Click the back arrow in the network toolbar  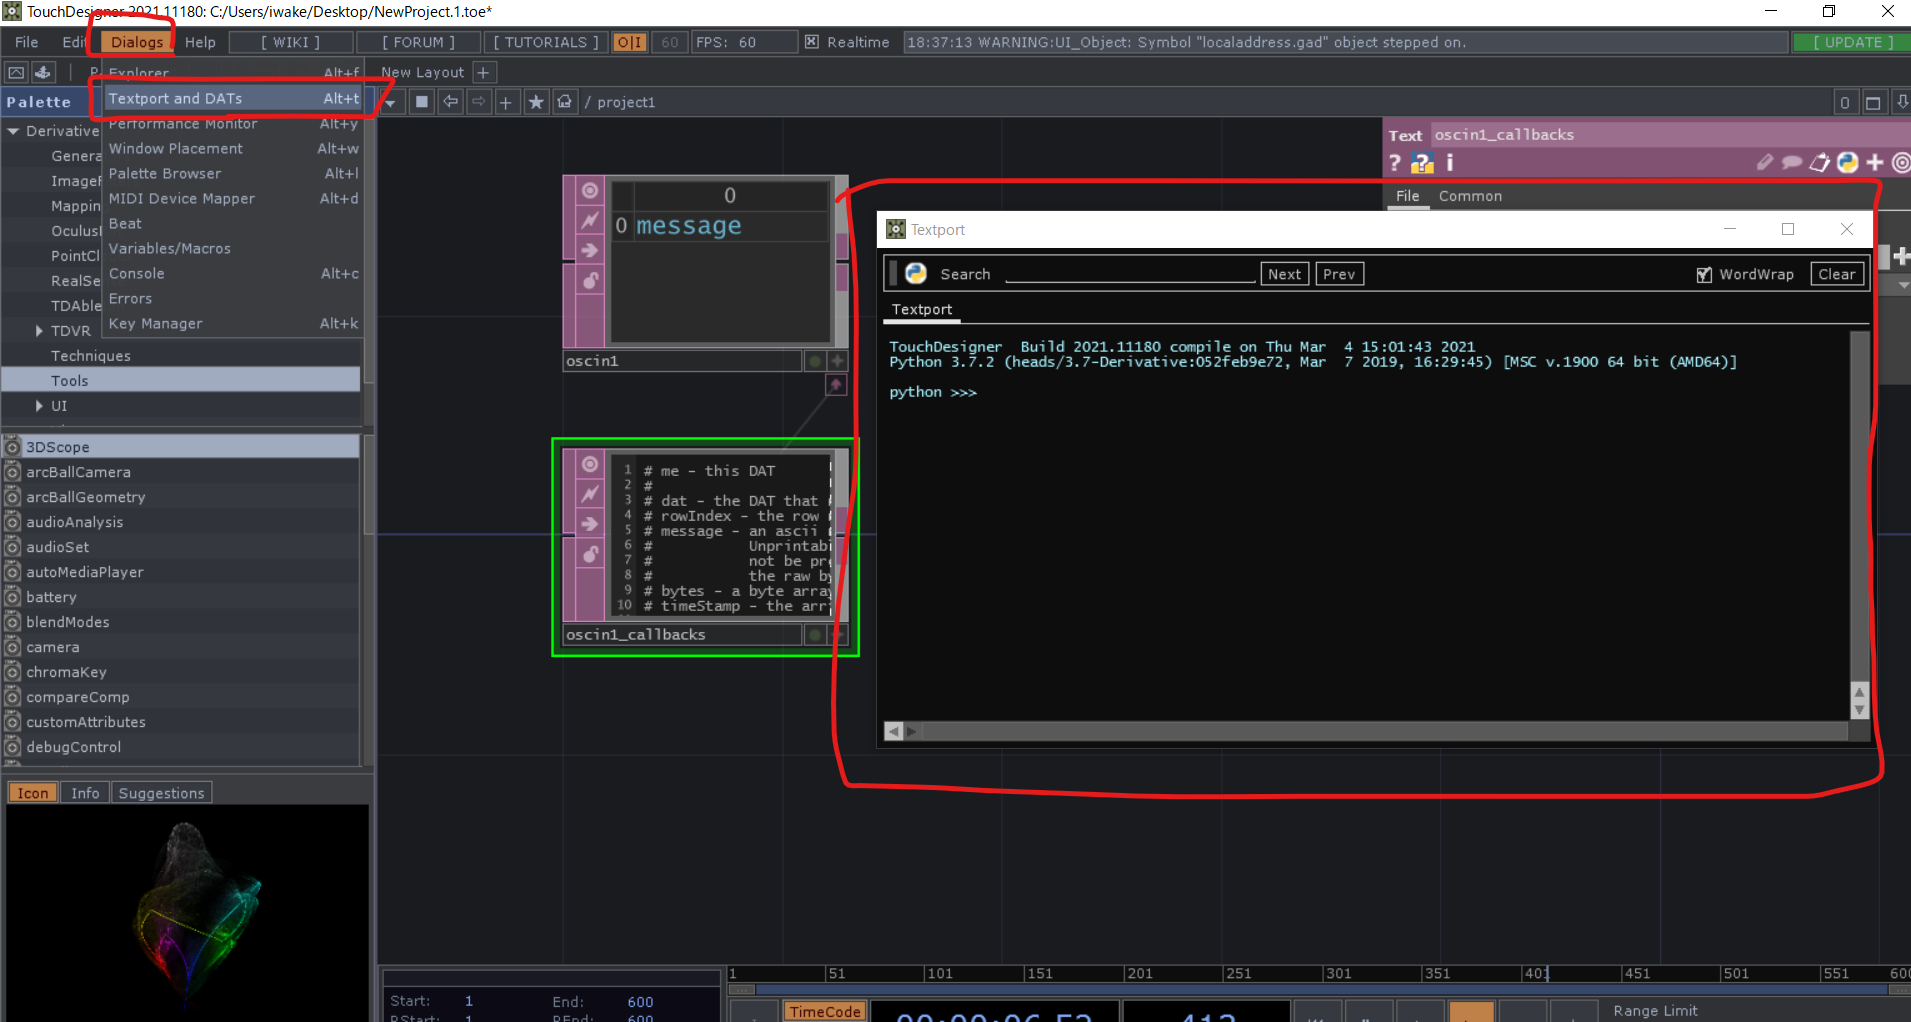[451, 101]
